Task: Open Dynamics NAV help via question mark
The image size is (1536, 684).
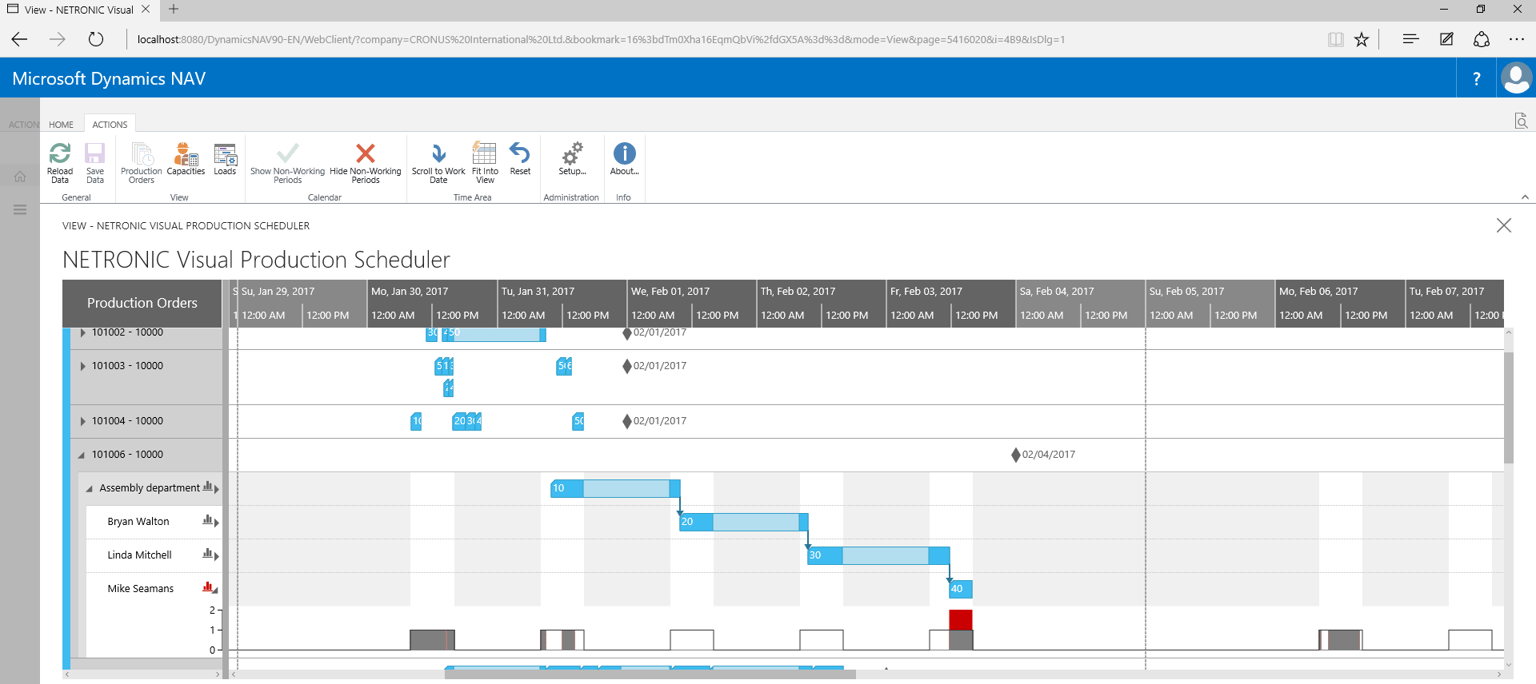Action: (x=1477, y=77)
